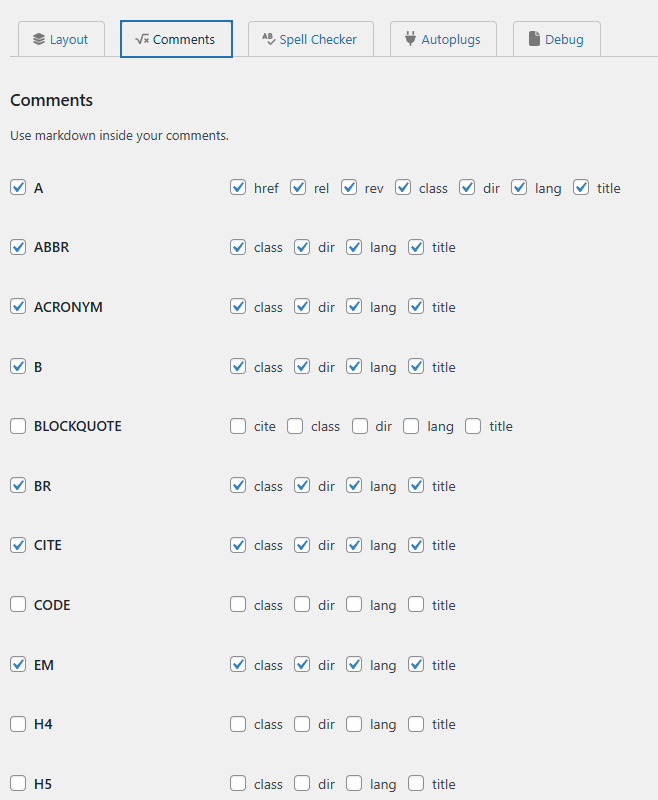Open the Spell Checker tab
This screenshot has height=800, width=658.
point(311,39)
